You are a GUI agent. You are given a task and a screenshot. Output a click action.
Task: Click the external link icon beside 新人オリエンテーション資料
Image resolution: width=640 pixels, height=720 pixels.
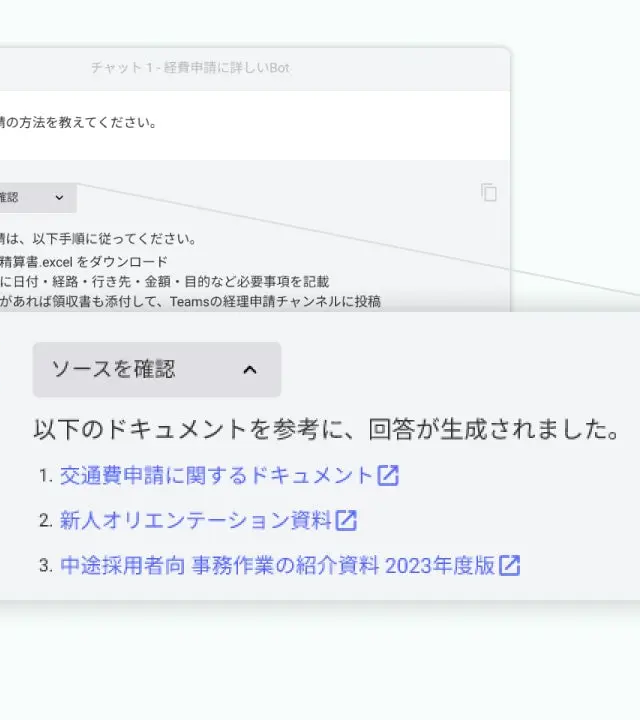click(x=346, y=520)
